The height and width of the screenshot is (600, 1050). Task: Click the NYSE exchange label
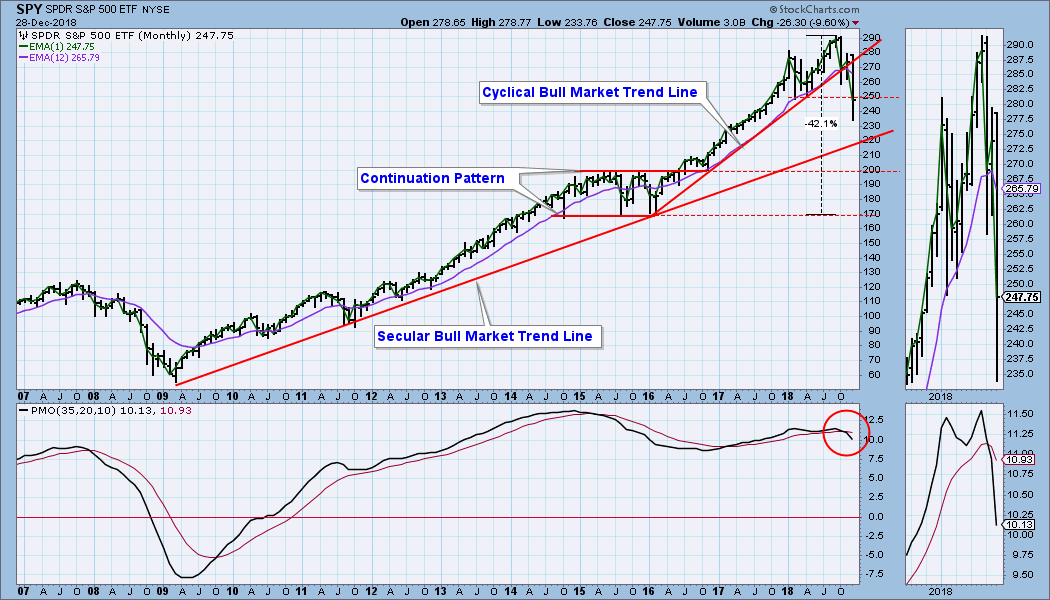155,10
